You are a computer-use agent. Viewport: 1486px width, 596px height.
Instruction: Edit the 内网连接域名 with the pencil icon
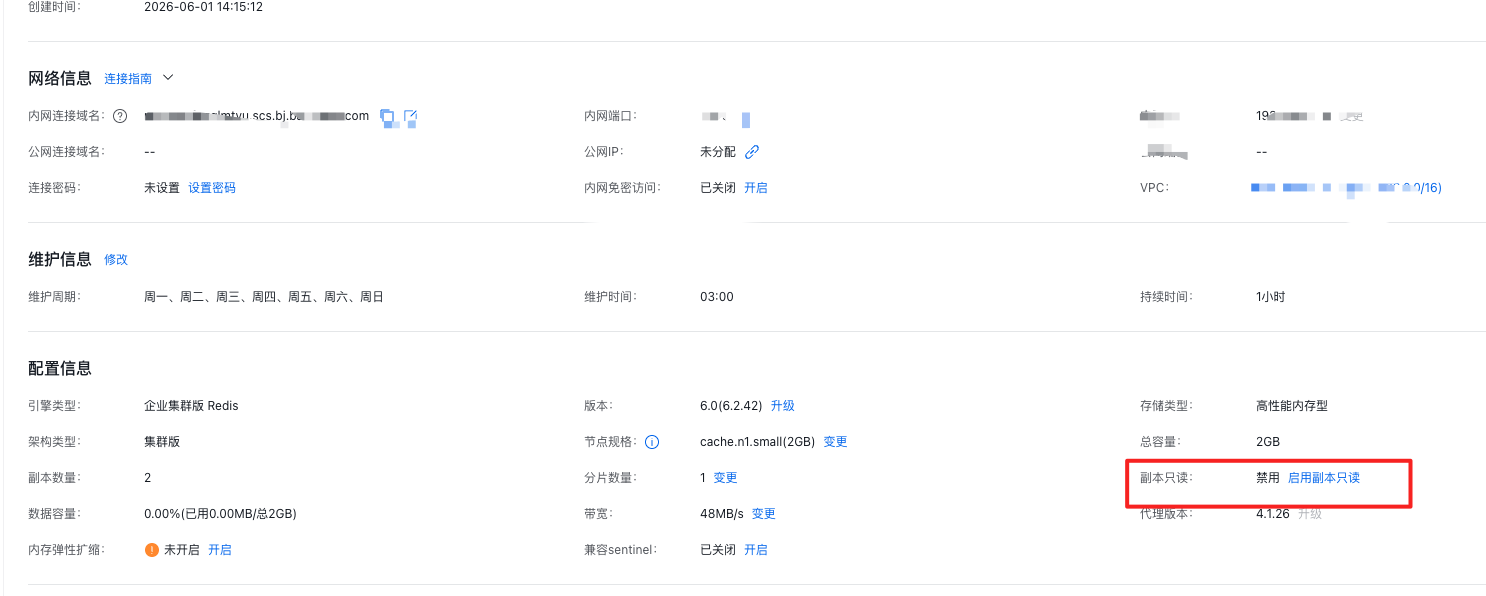[410, 116]
